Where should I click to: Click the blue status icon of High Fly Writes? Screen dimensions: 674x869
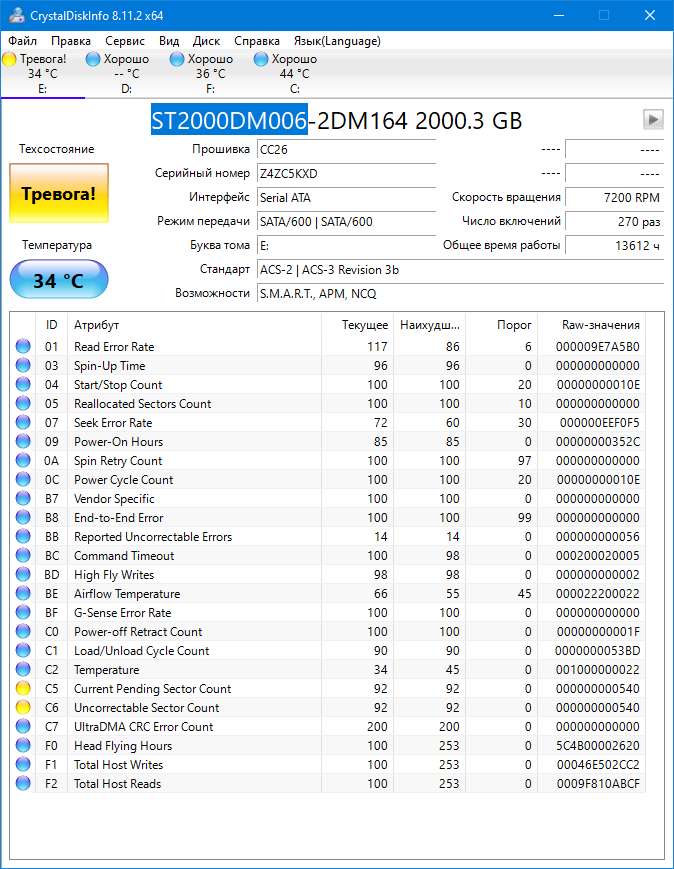click(x=23, y=574)
